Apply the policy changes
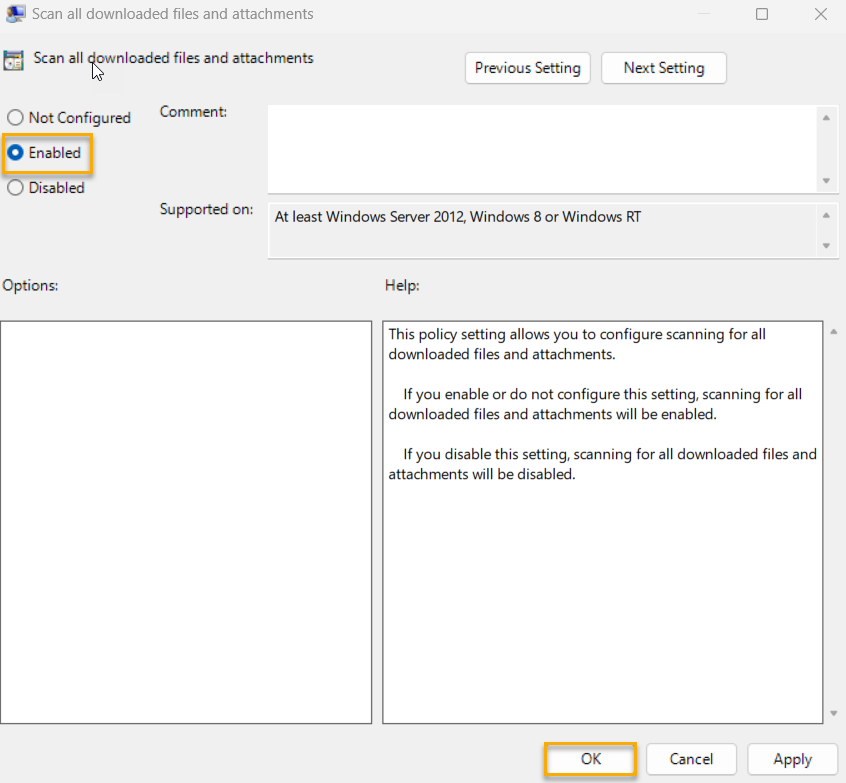Viewport: 846px width, 783px height. (792, 759)
